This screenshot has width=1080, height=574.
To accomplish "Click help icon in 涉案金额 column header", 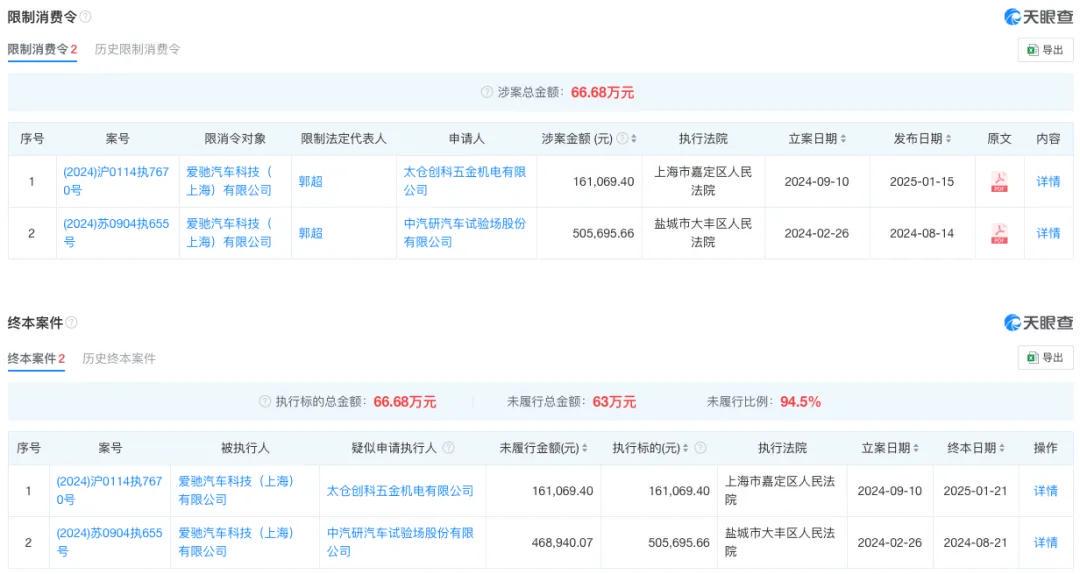I will coord(622,139).
